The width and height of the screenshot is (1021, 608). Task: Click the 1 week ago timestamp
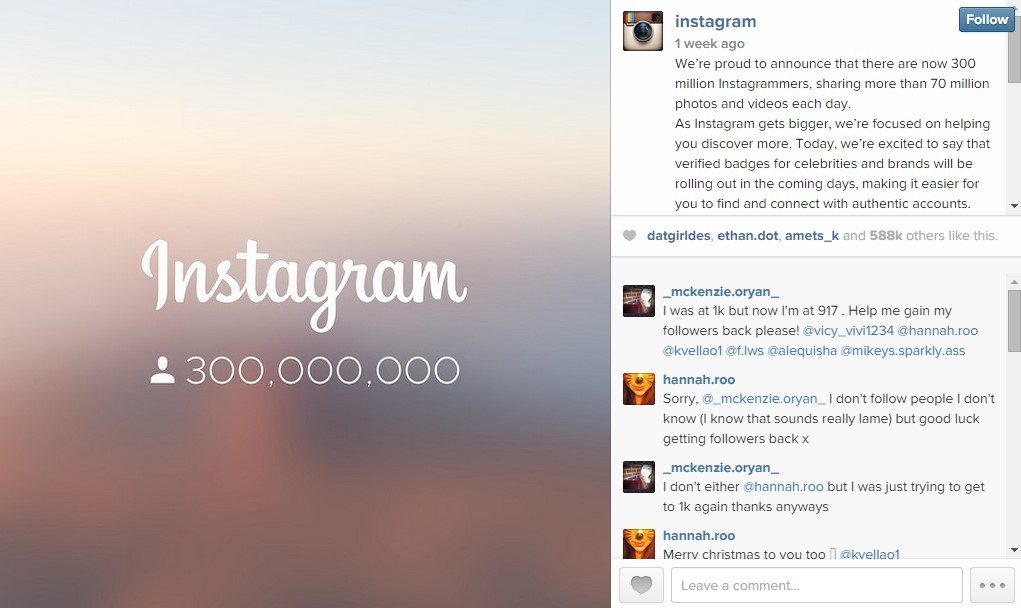coord(710,43)
